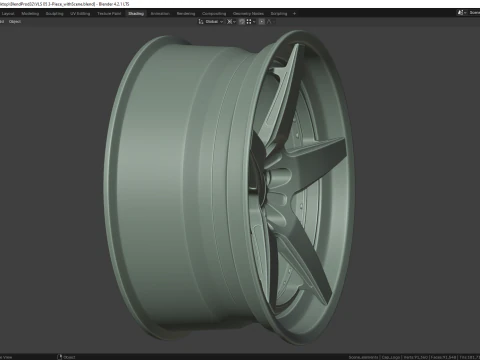
Task: Toggle proportional editing button
Action: pos(262,22)
